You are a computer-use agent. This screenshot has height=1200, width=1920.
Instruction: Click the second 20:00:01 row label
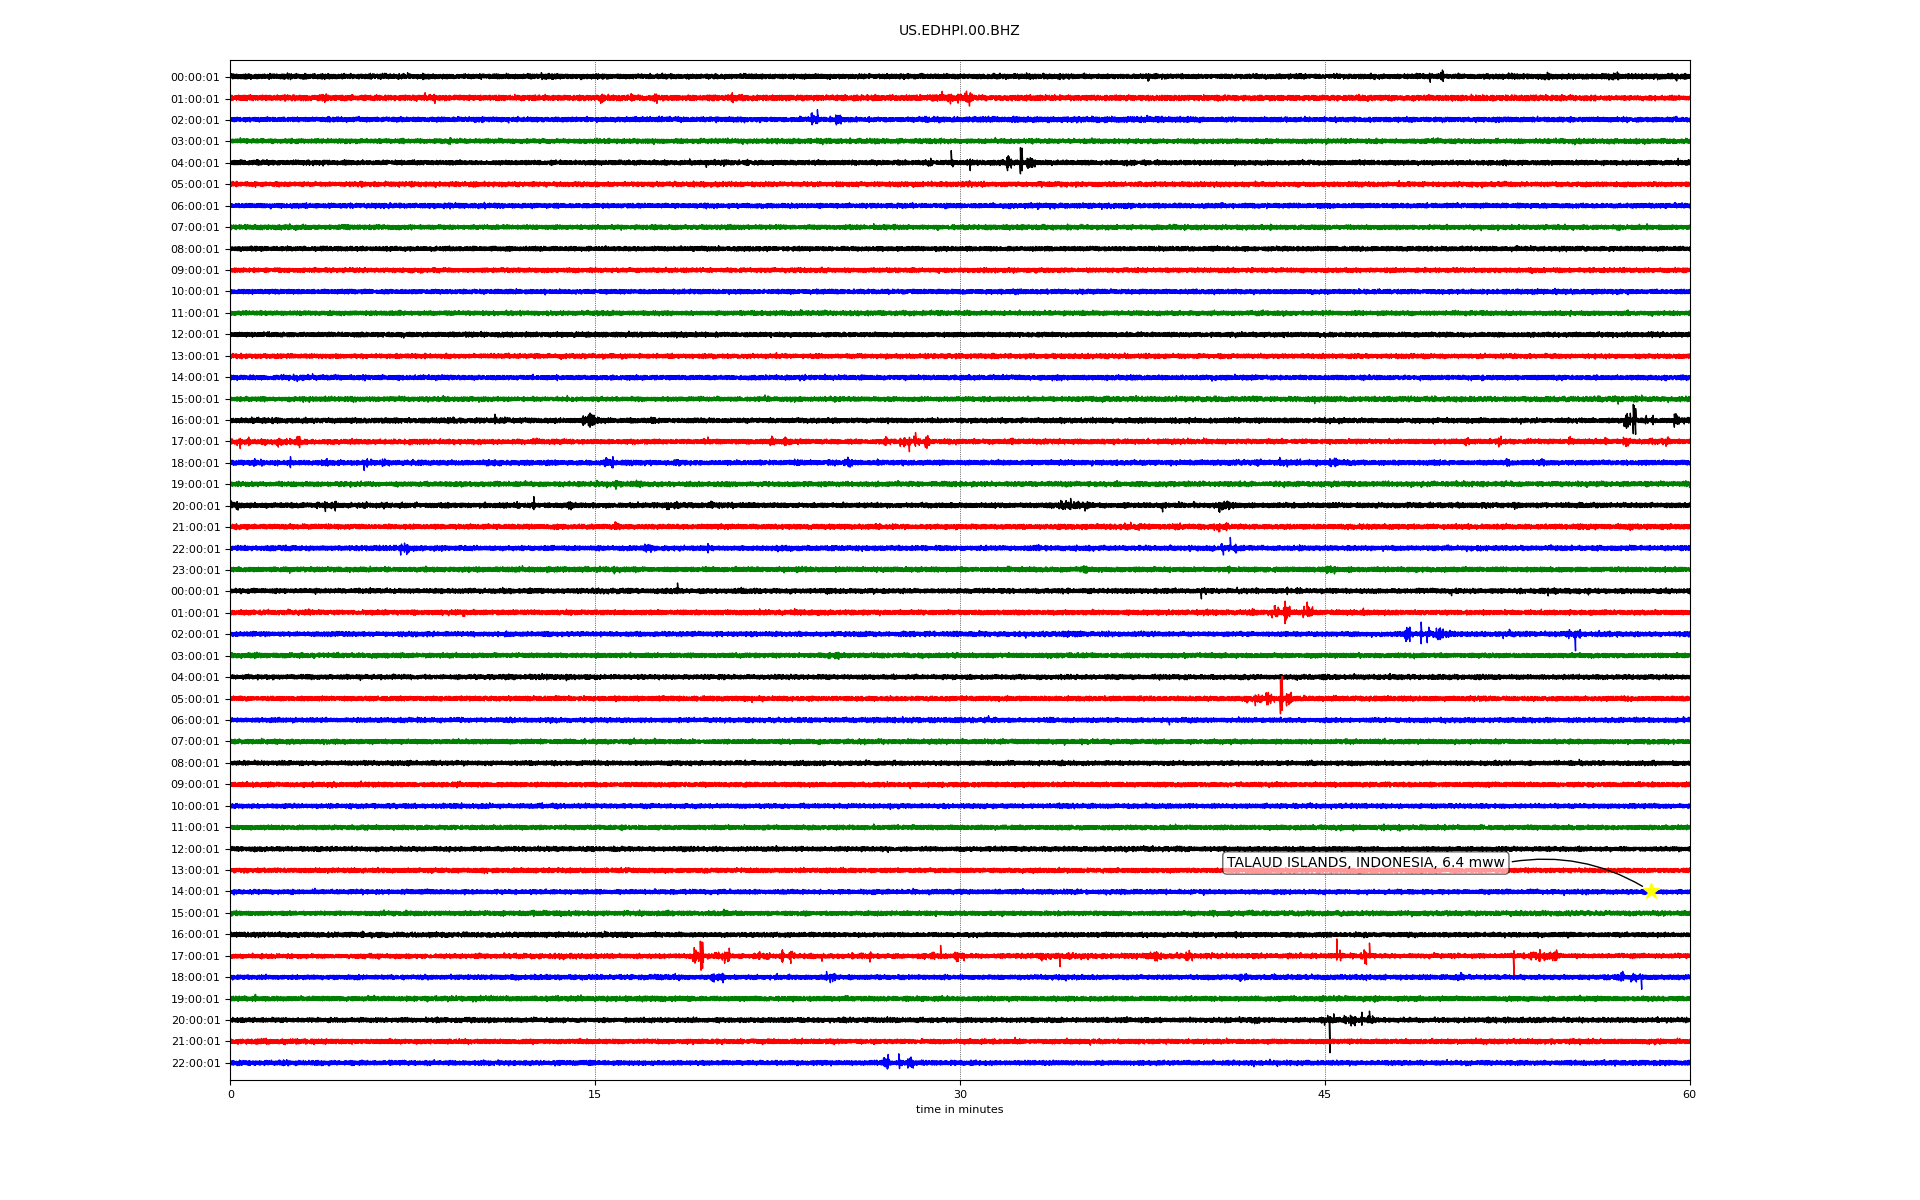tap(195, 1021)
